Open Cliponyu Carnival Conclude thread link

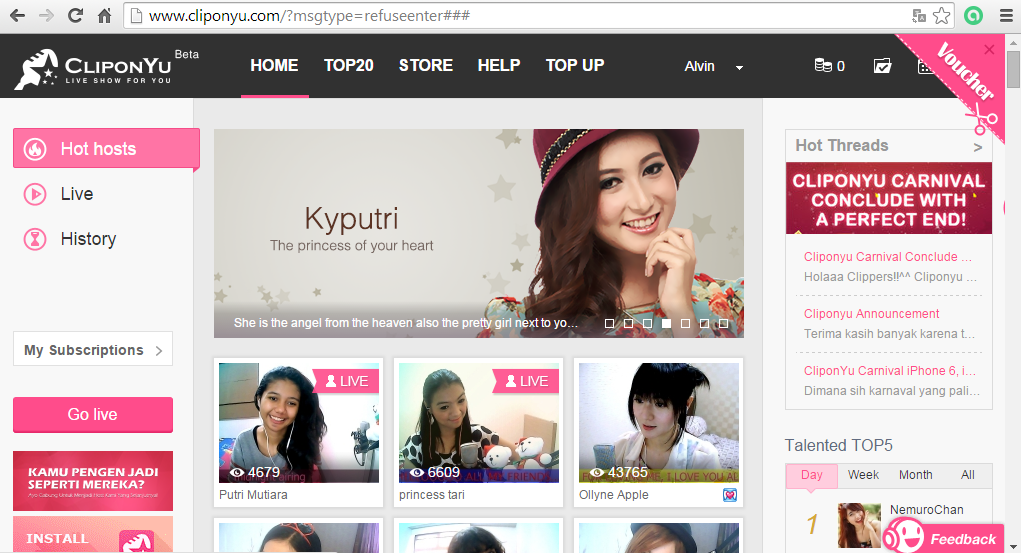888,257
